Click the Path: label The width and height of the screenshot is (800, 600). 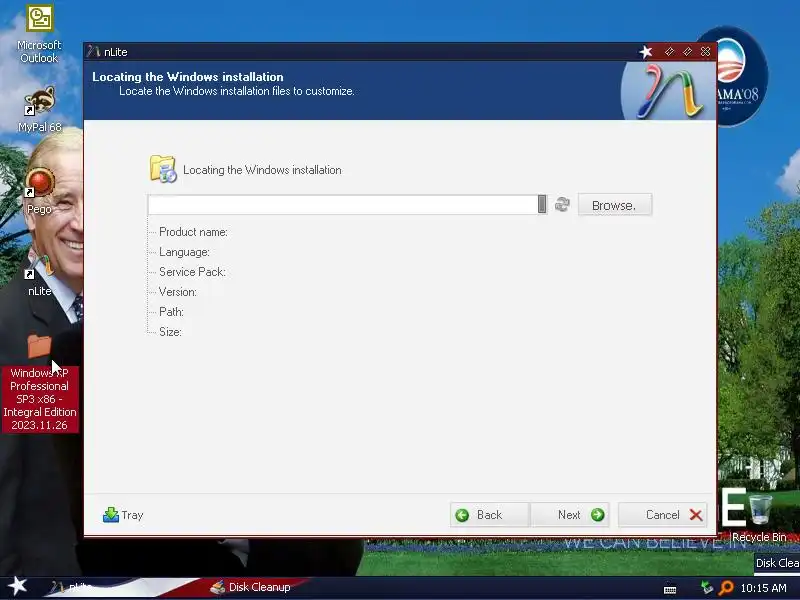171,312
